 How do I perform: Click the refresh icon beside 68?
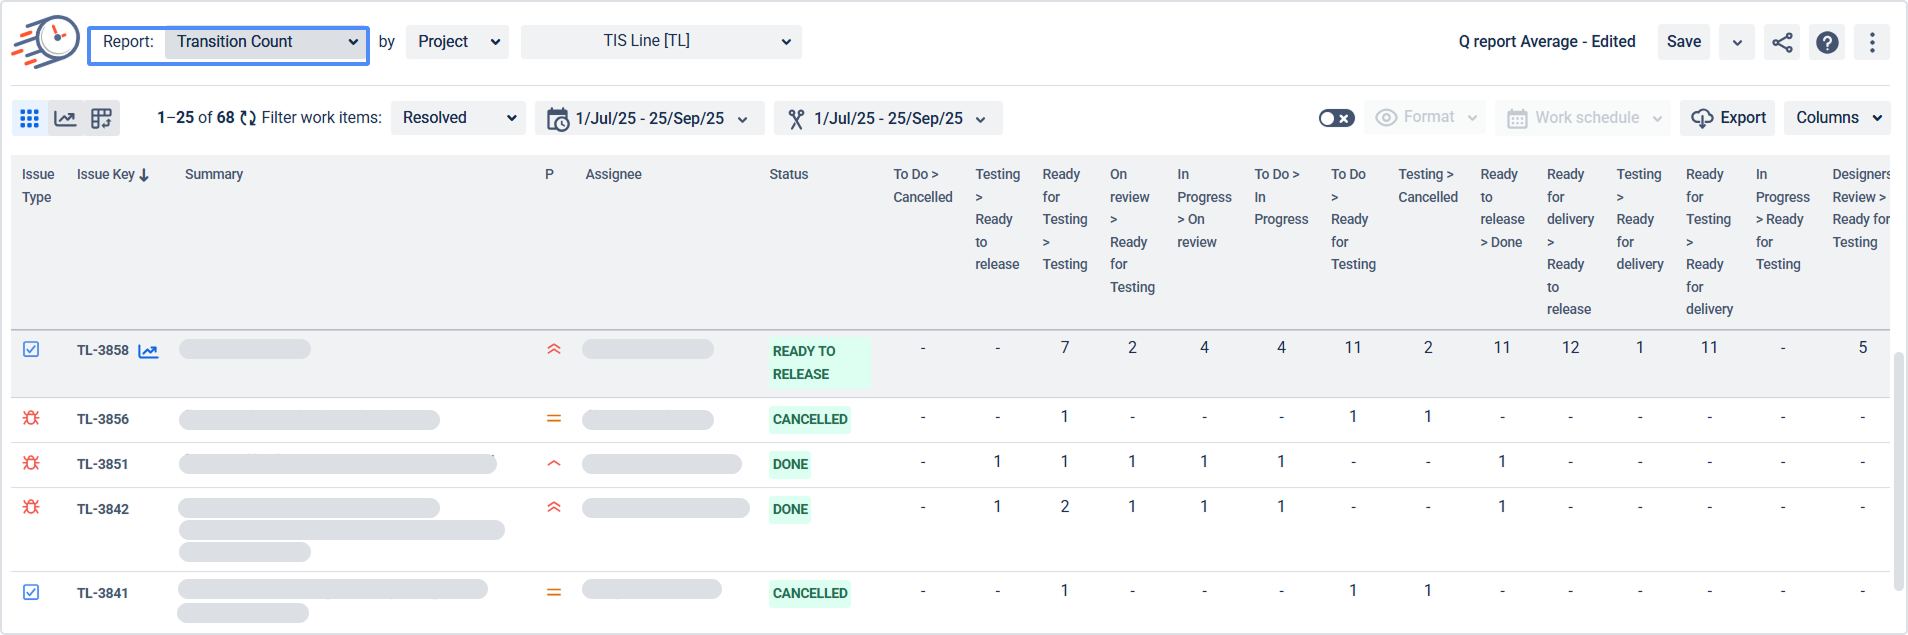coord(248,118)
